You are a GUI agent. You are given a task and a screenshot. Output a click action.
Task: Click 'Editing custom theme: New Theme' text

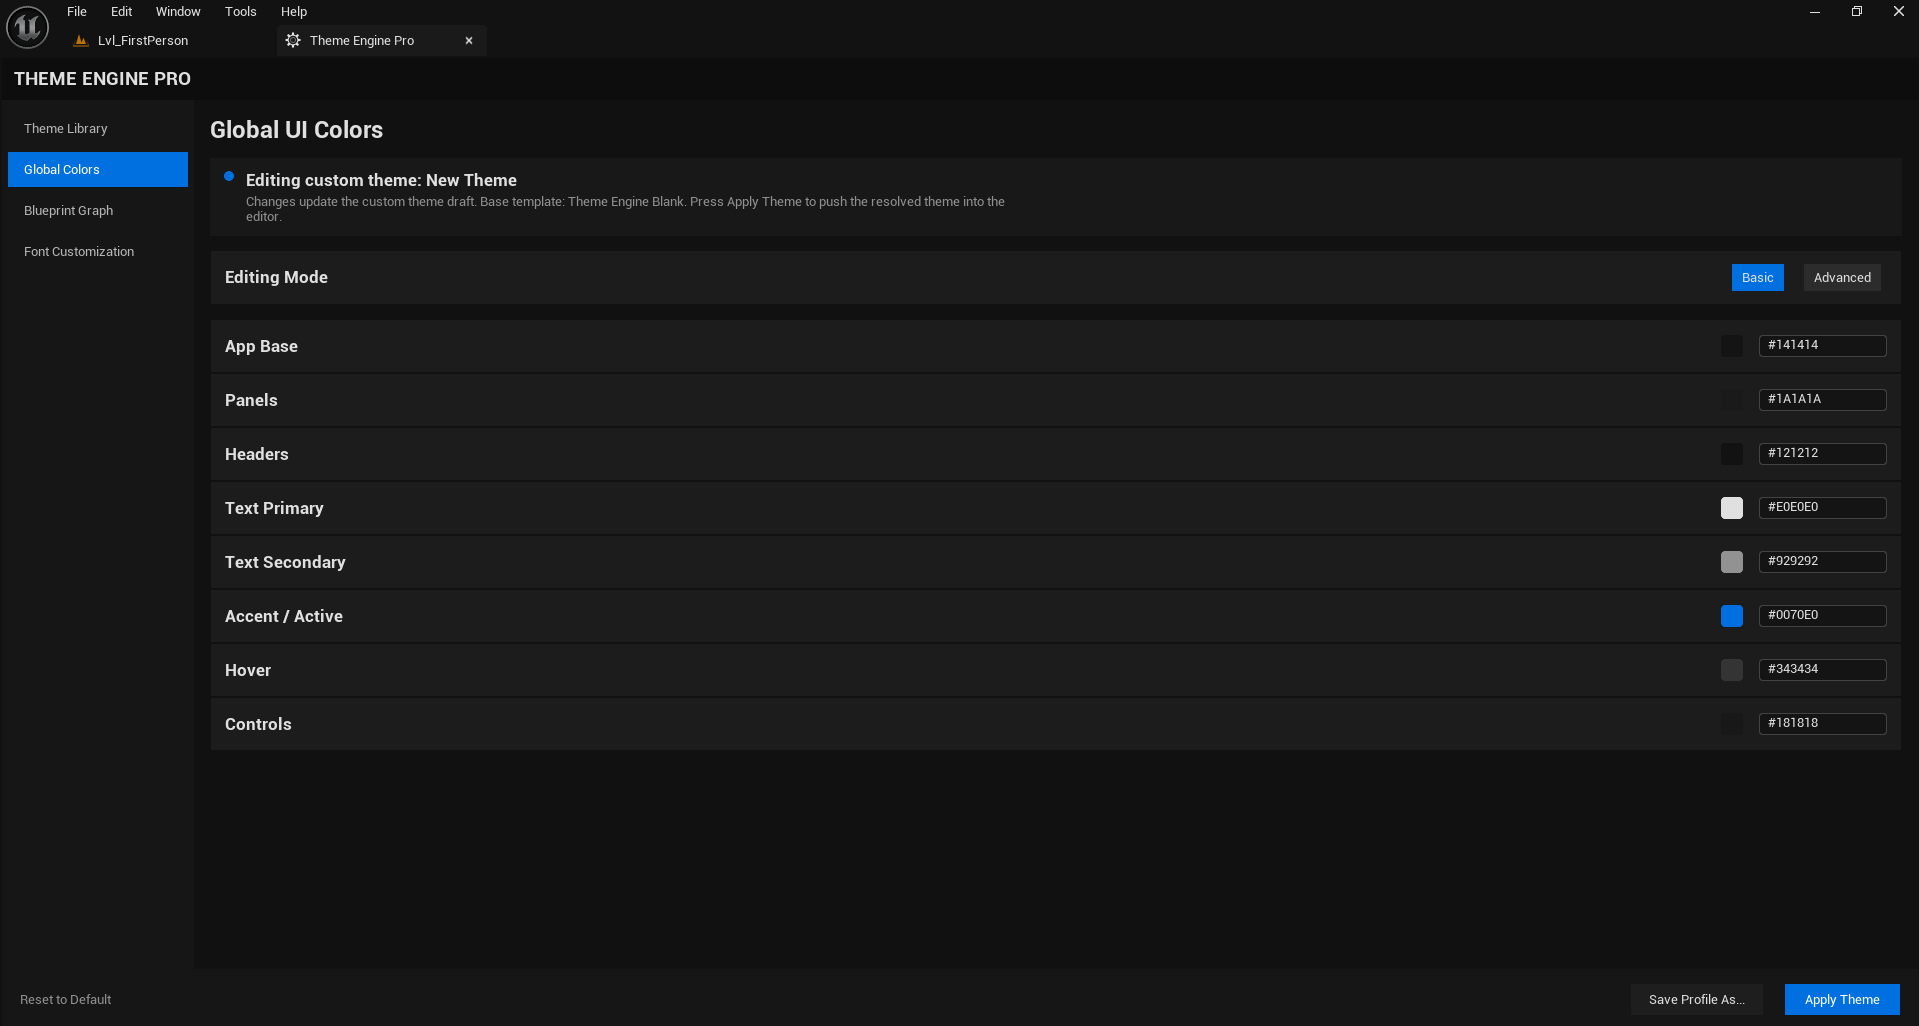[x=381, y=180]
